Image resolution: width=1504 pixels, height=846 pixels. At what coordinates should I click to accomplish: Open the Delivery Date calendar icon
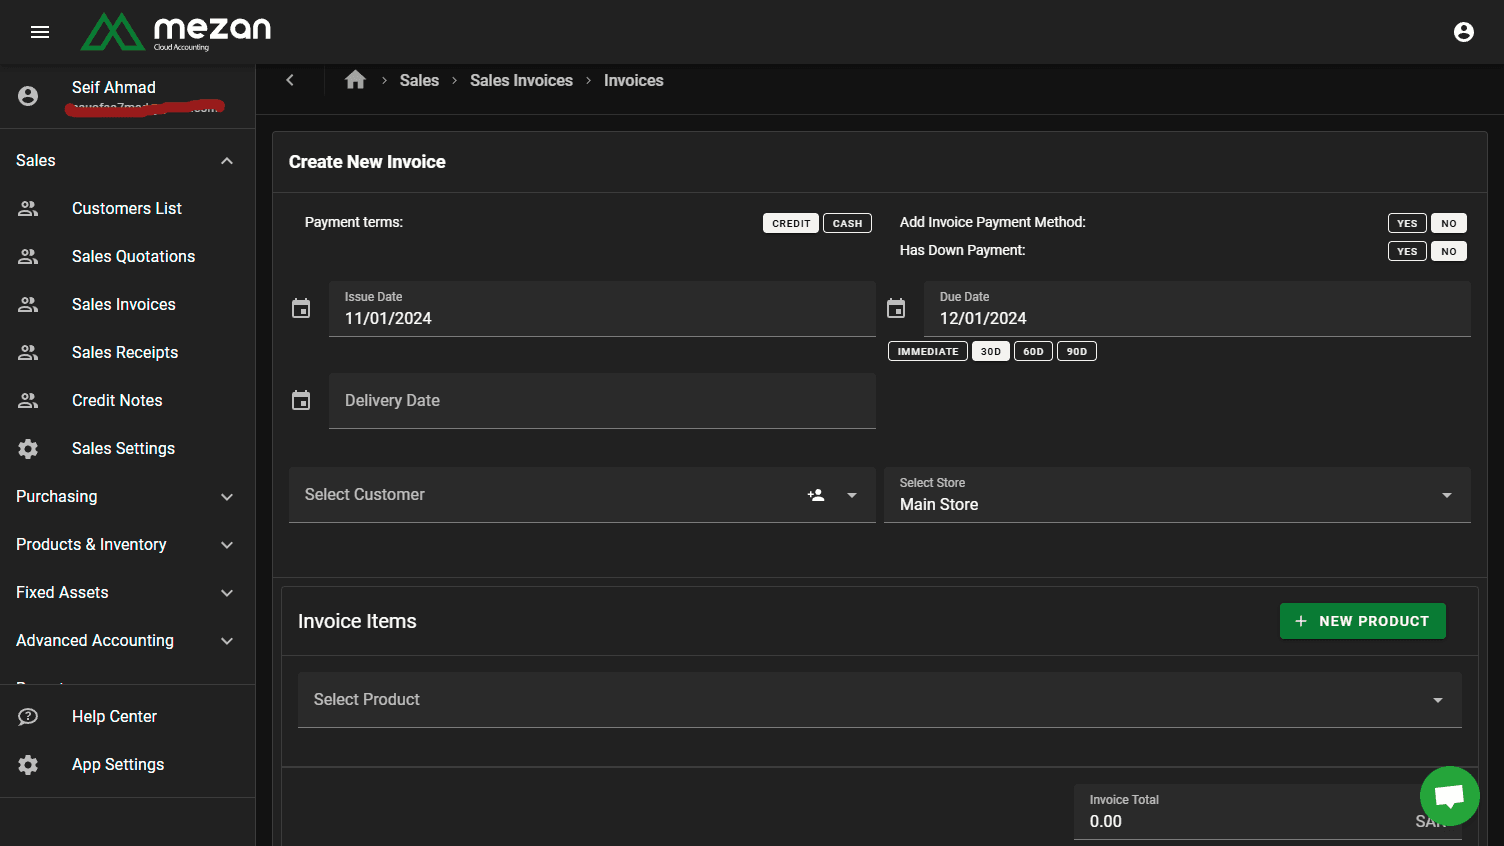[x=301, y=400]
